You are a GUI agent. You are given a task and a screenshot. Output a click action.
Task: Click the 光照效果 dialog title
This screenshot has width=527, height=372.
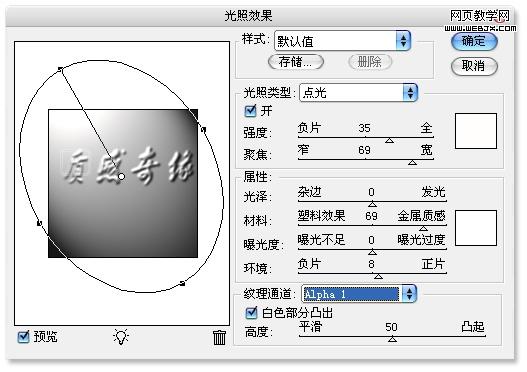[x=248, y=15]
